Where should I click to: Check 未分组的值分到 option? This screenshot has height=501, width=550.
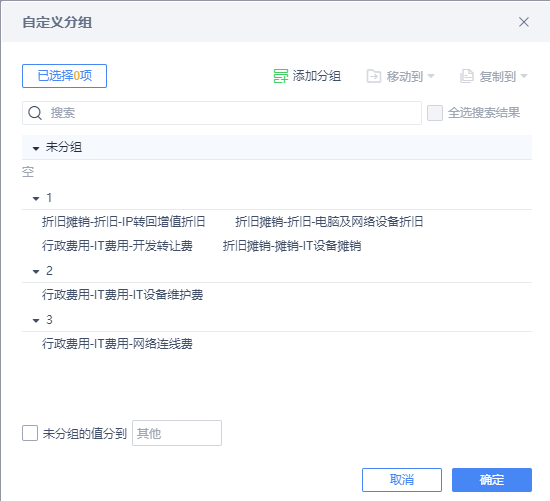30,433
